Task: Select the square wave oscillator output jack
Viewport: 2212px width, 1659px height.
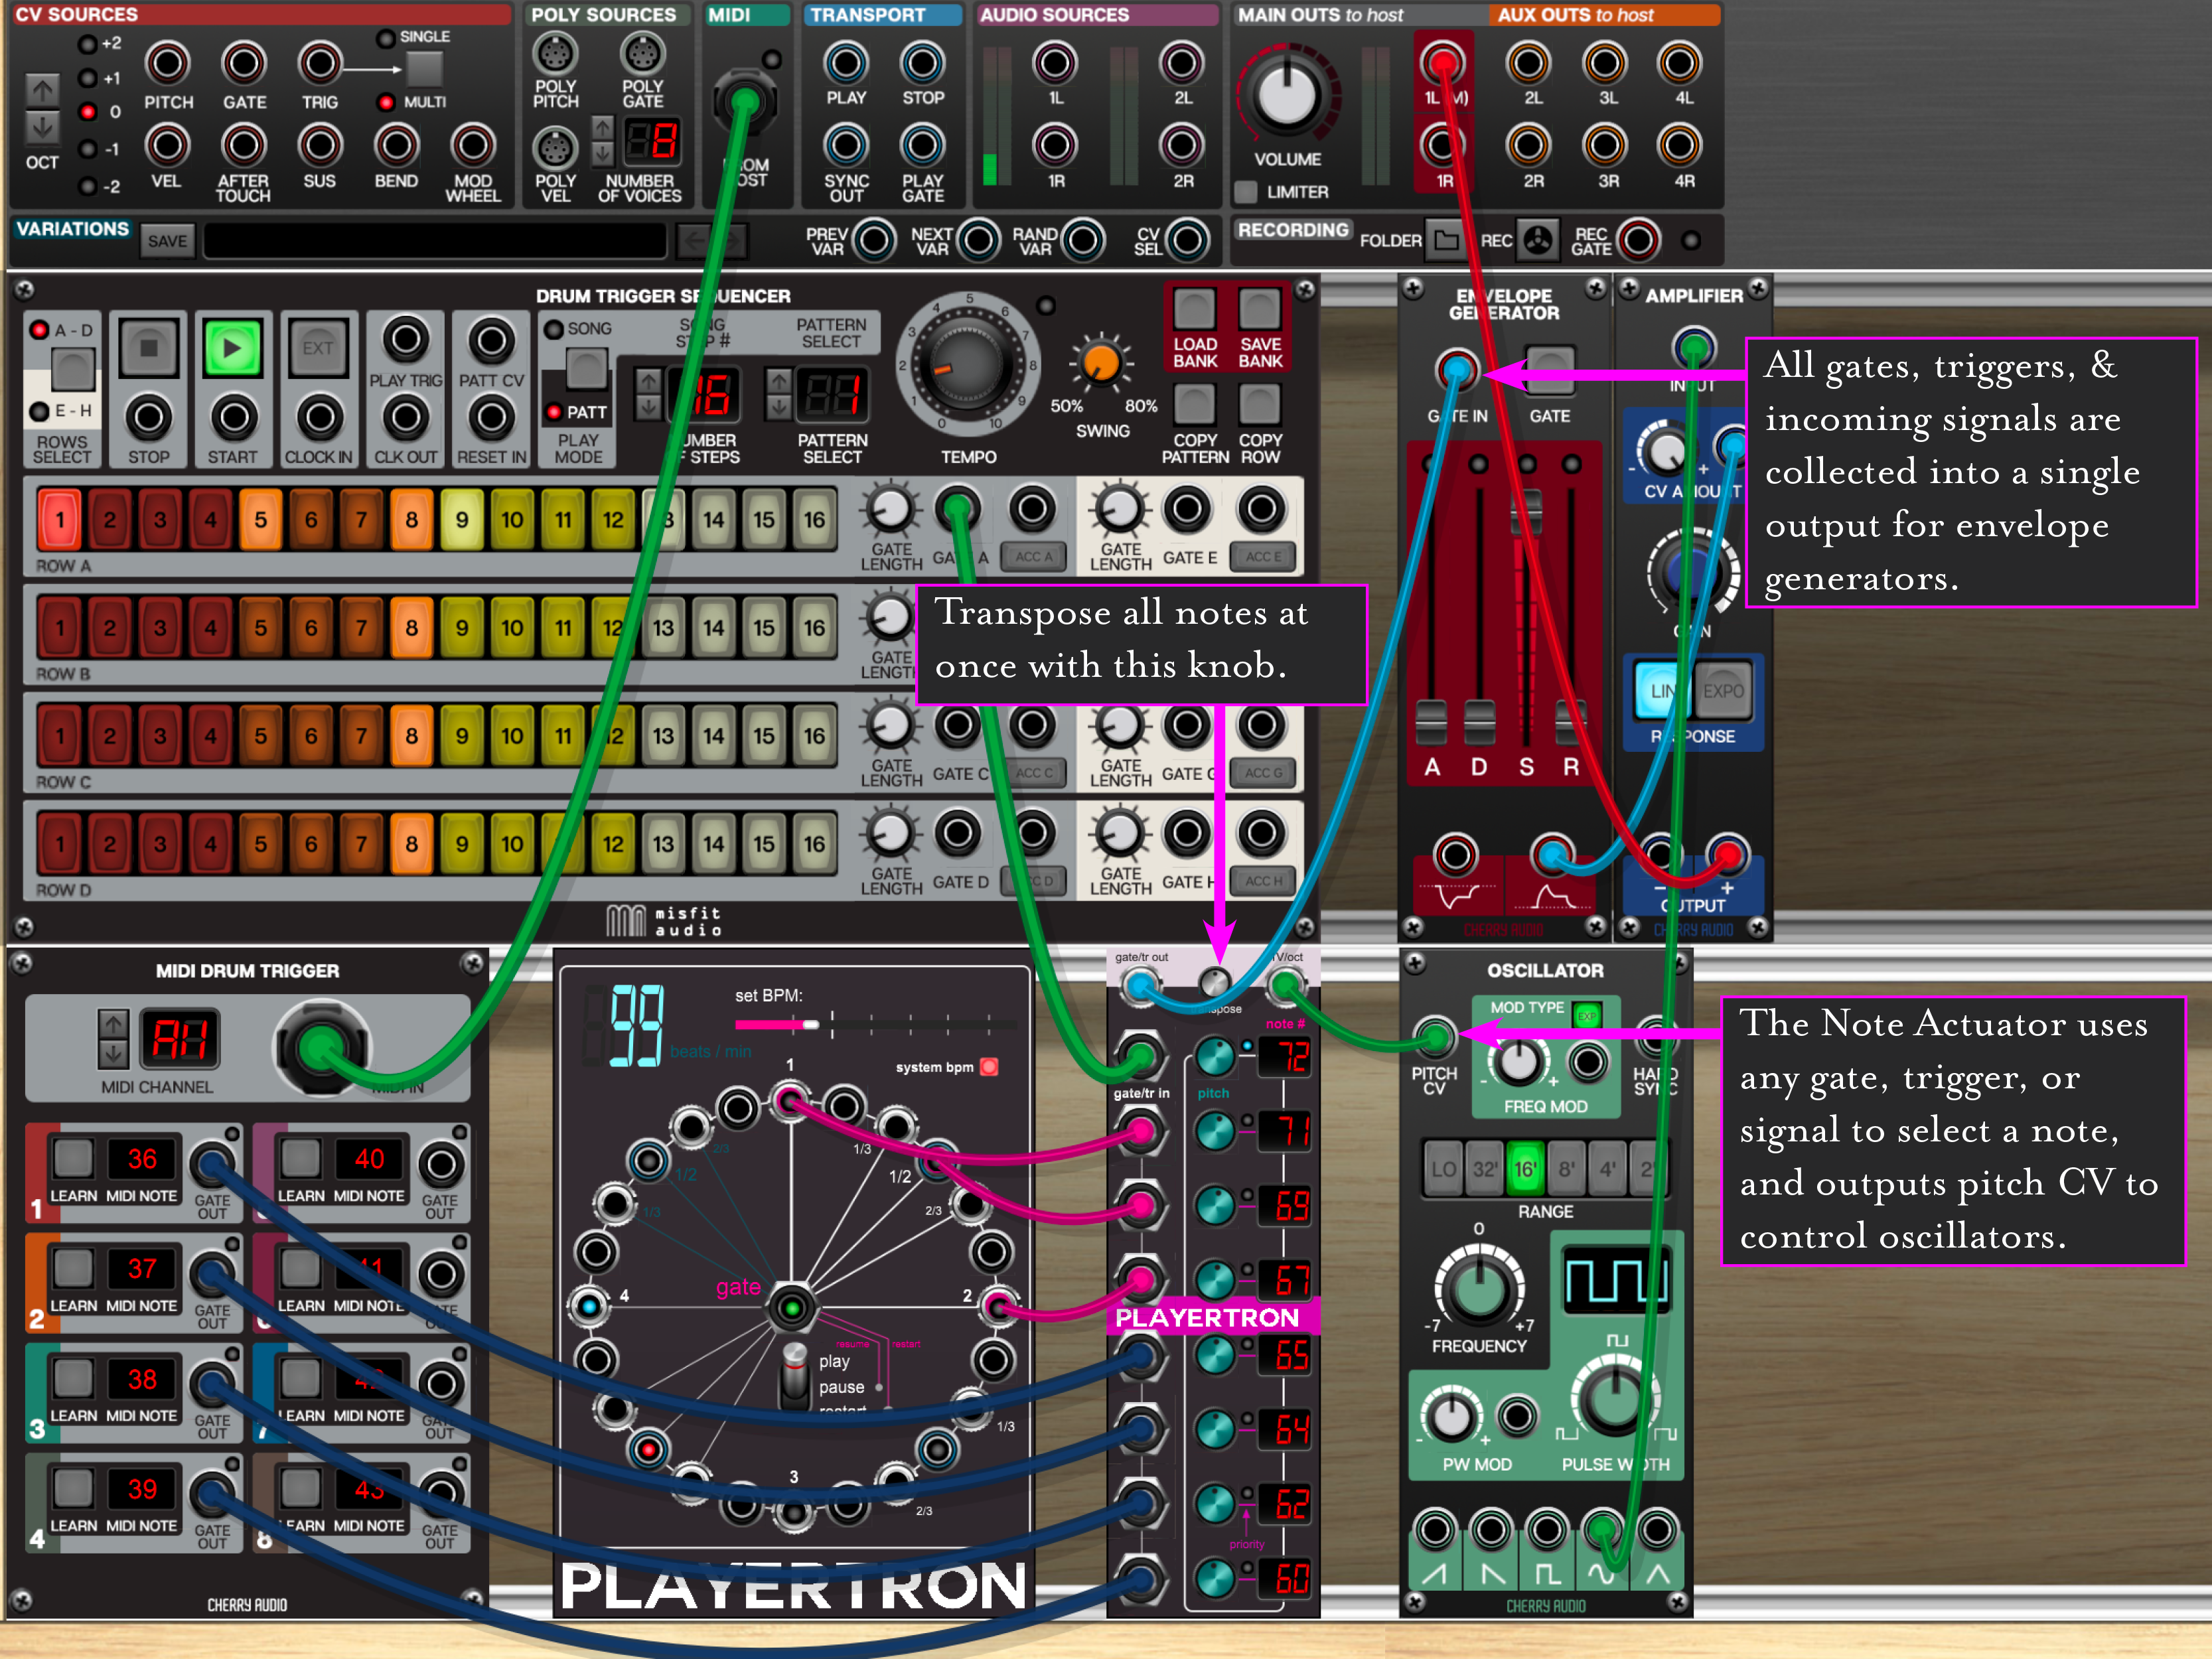Action: coord(1546,1530)
